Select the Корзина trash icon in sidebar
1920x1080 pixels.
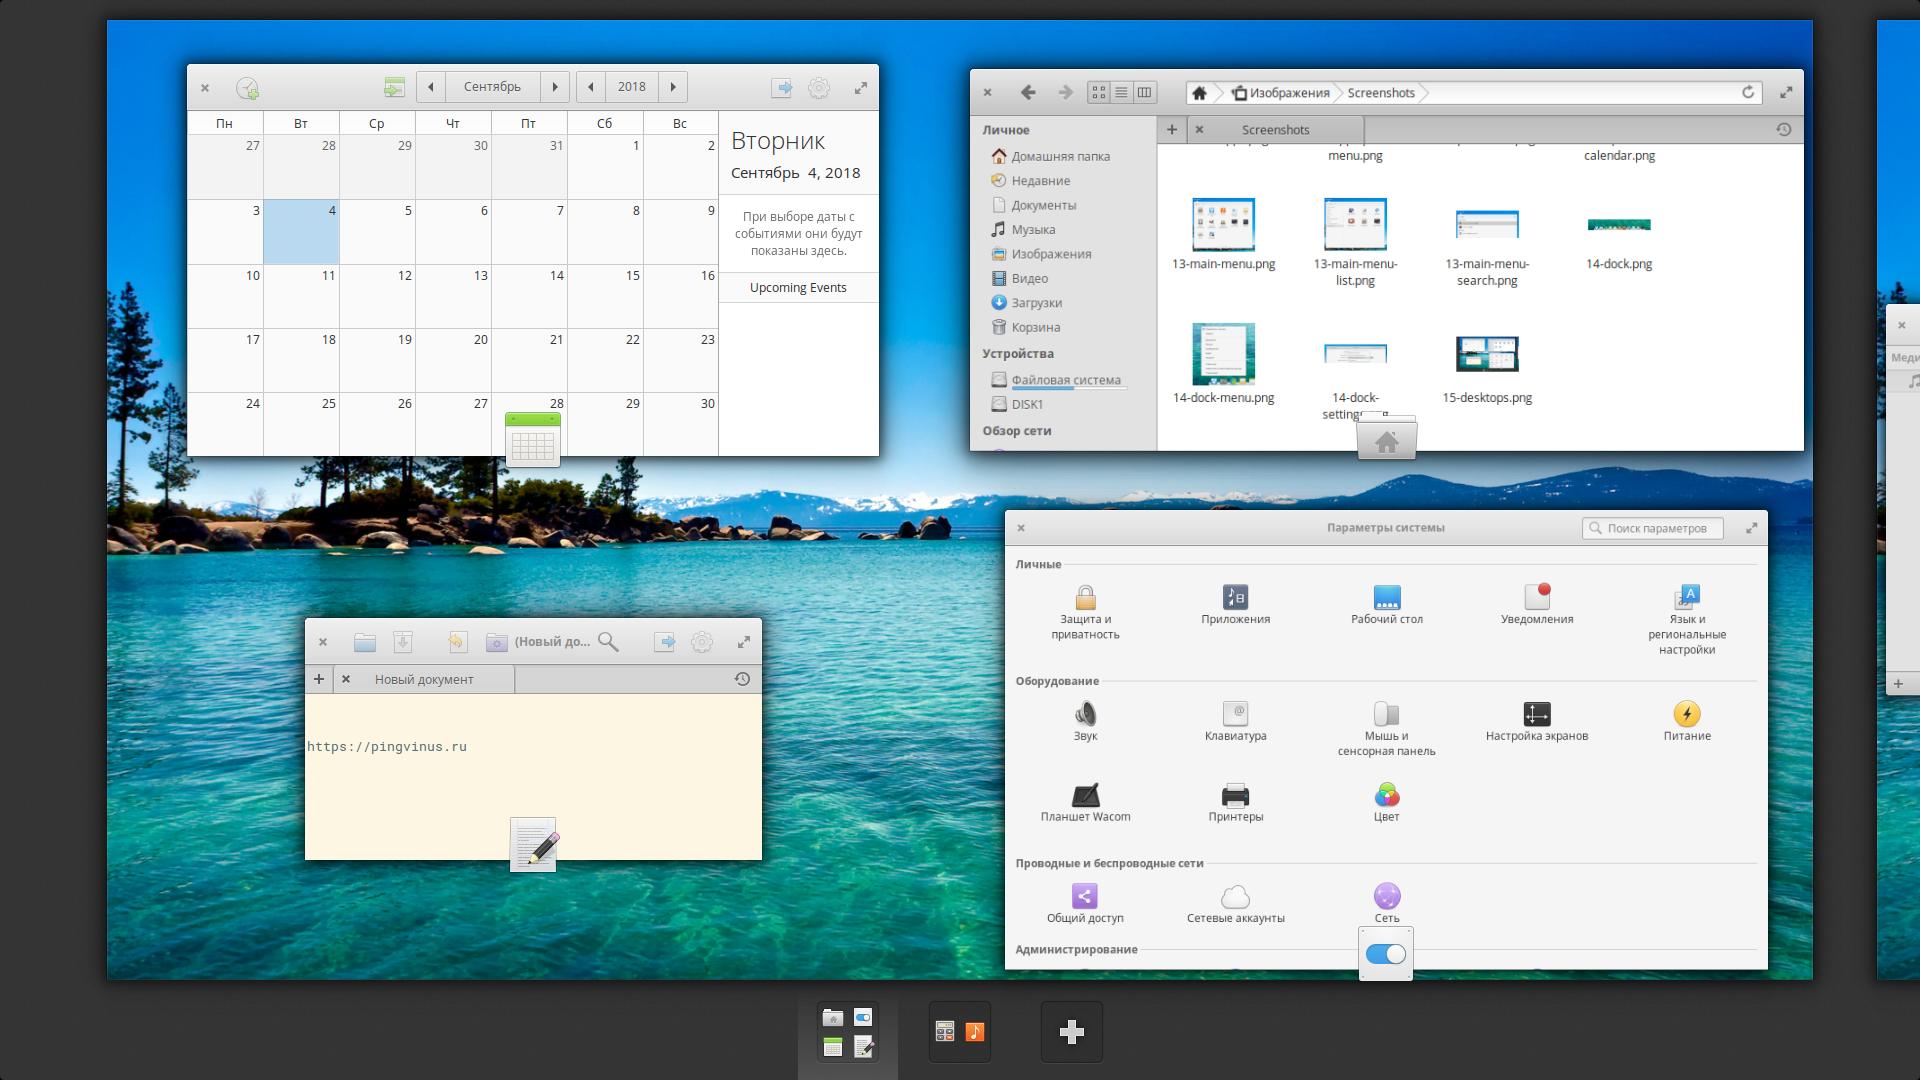[998, 326]
